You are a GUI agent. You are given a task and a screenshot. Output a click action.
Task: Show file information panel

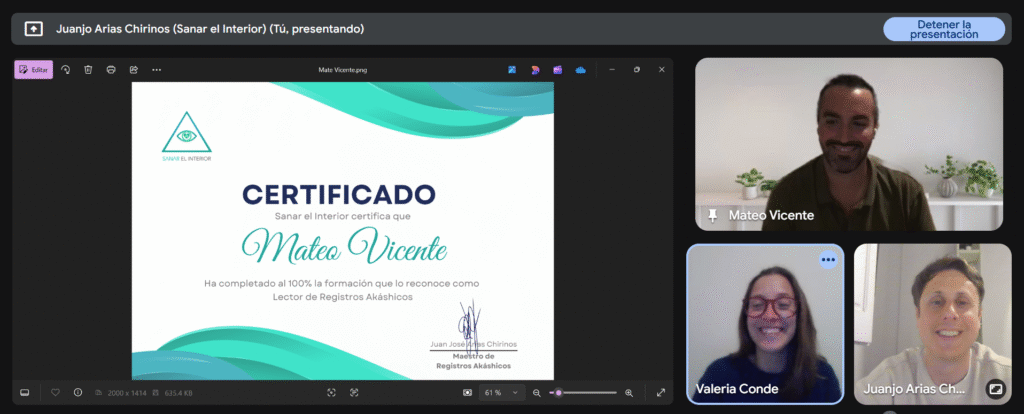(78, 392)
